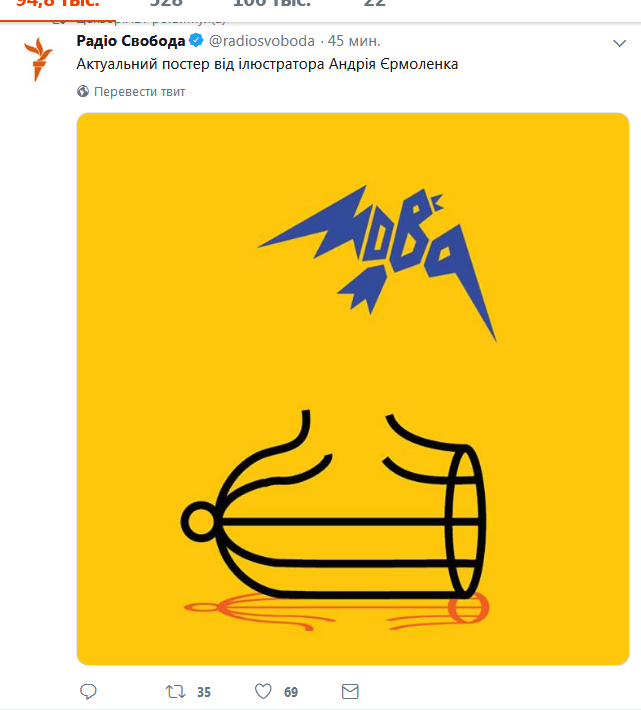Like the tweet with the heart icon
The height and width of the screenshot is (710, 641).
[263, 691]
